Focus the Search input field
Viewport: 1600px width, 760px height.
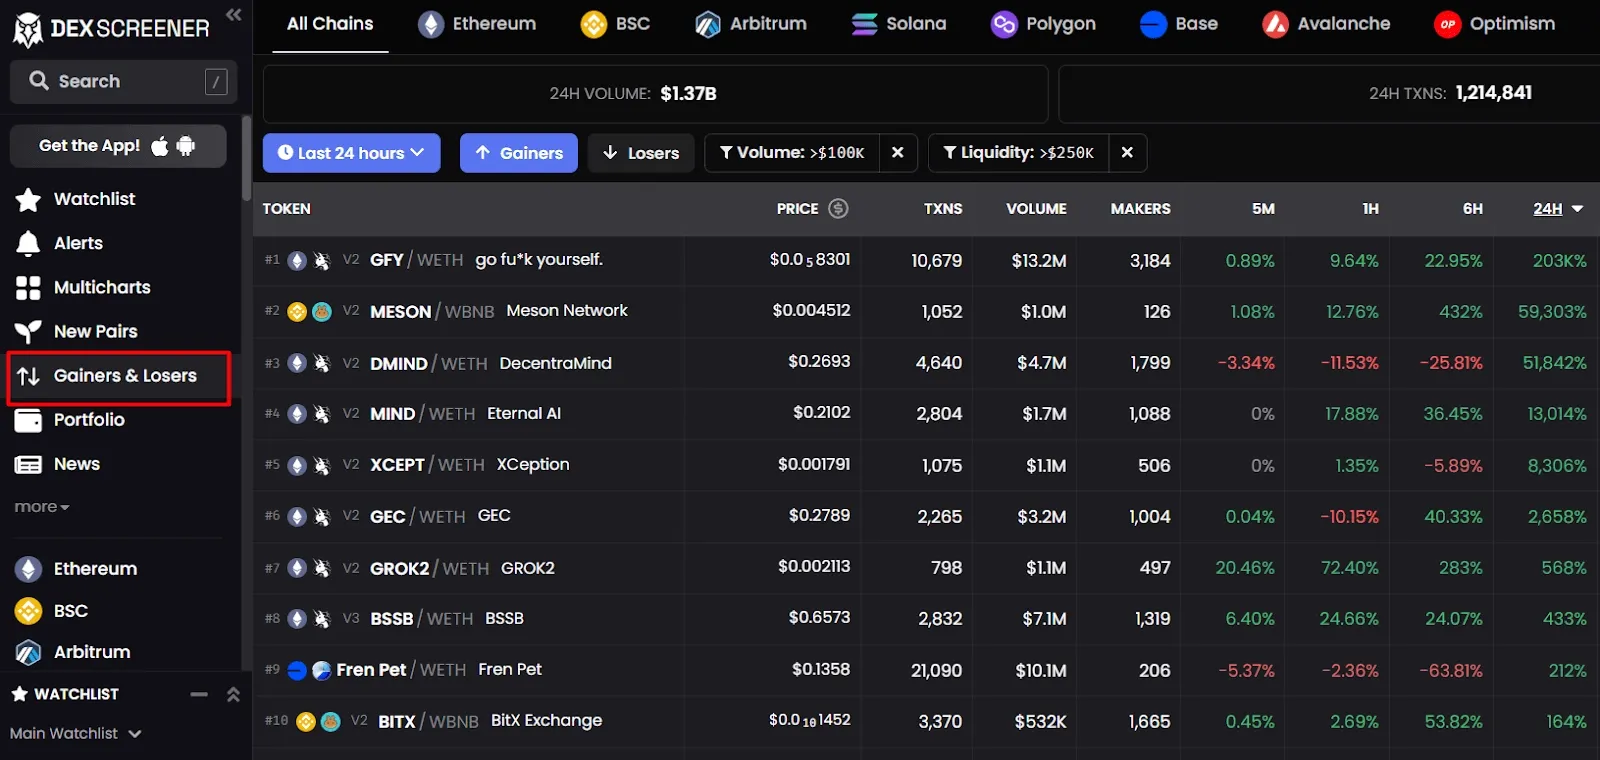pos(123,81)
